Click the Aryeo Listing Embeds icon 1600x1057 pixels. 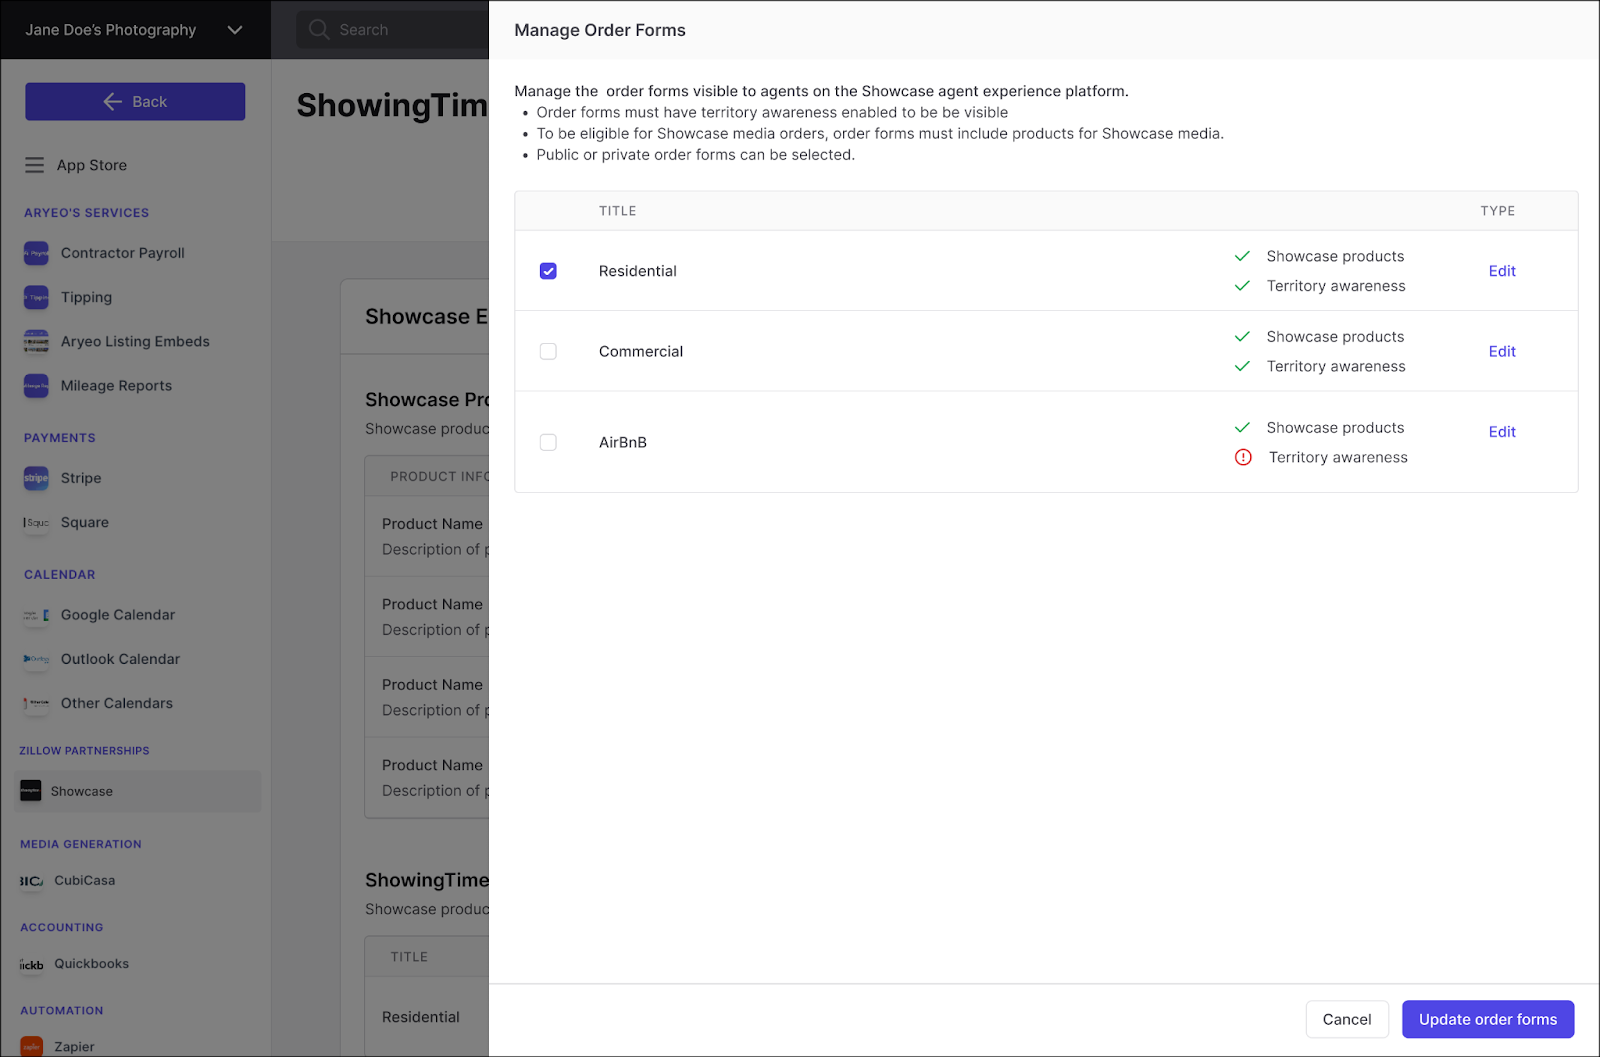(x=36, y=342)
